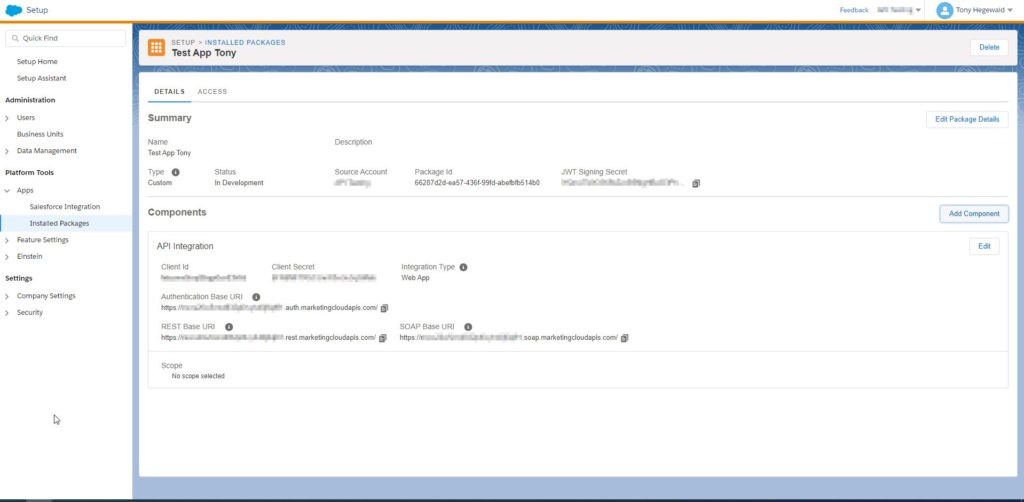Copy the JWT Signing Secret
1024x502 pixels.
[696, 183]
